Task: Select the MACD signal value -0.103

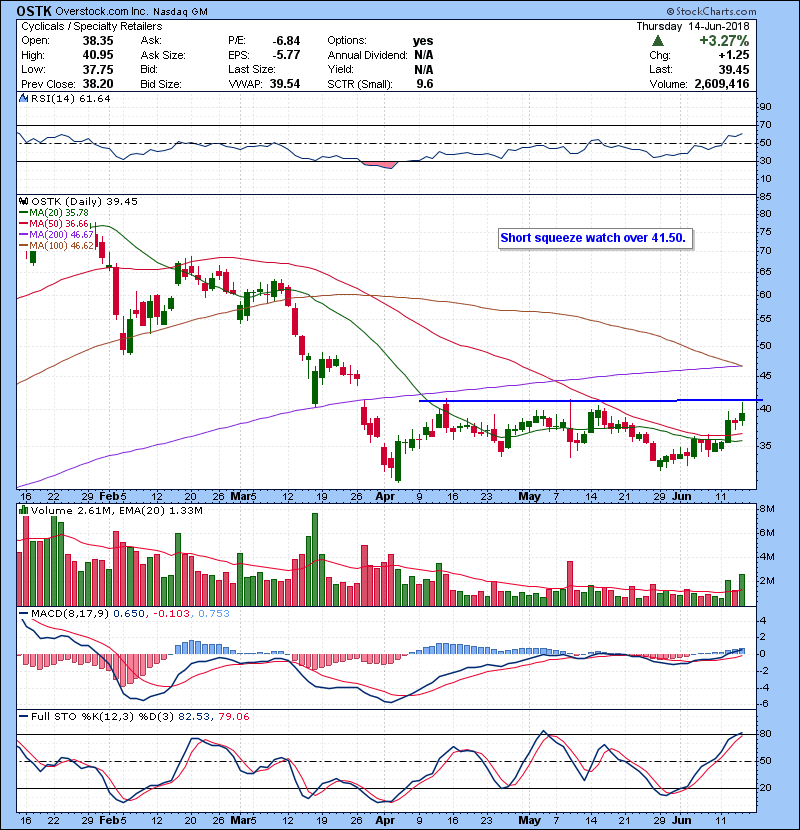Action: click(172, 613)
